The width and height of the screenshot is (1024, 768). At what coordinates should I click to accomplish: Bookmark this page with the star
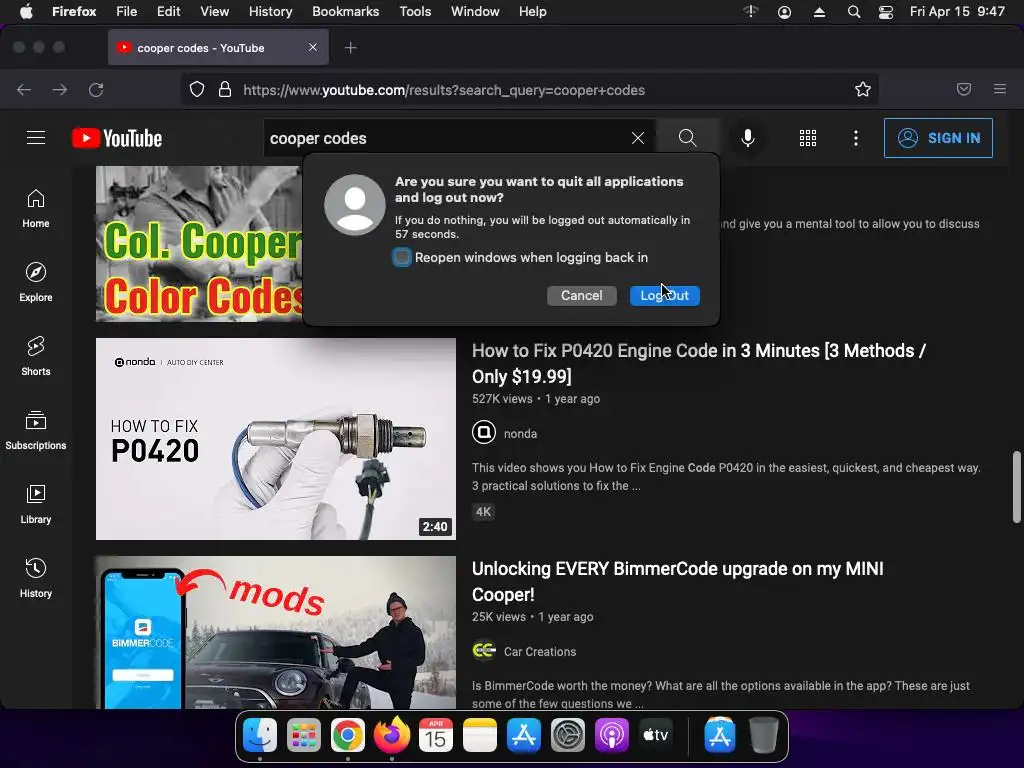click(x=863, y=89)
